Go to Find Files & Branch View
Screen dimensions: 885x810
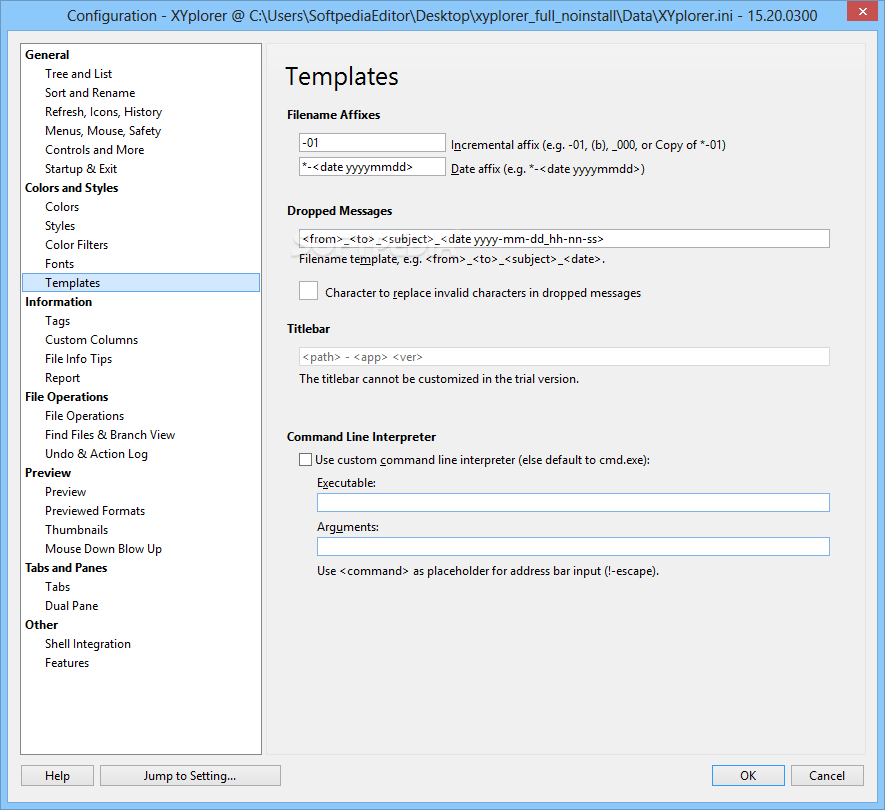(110, 435)
